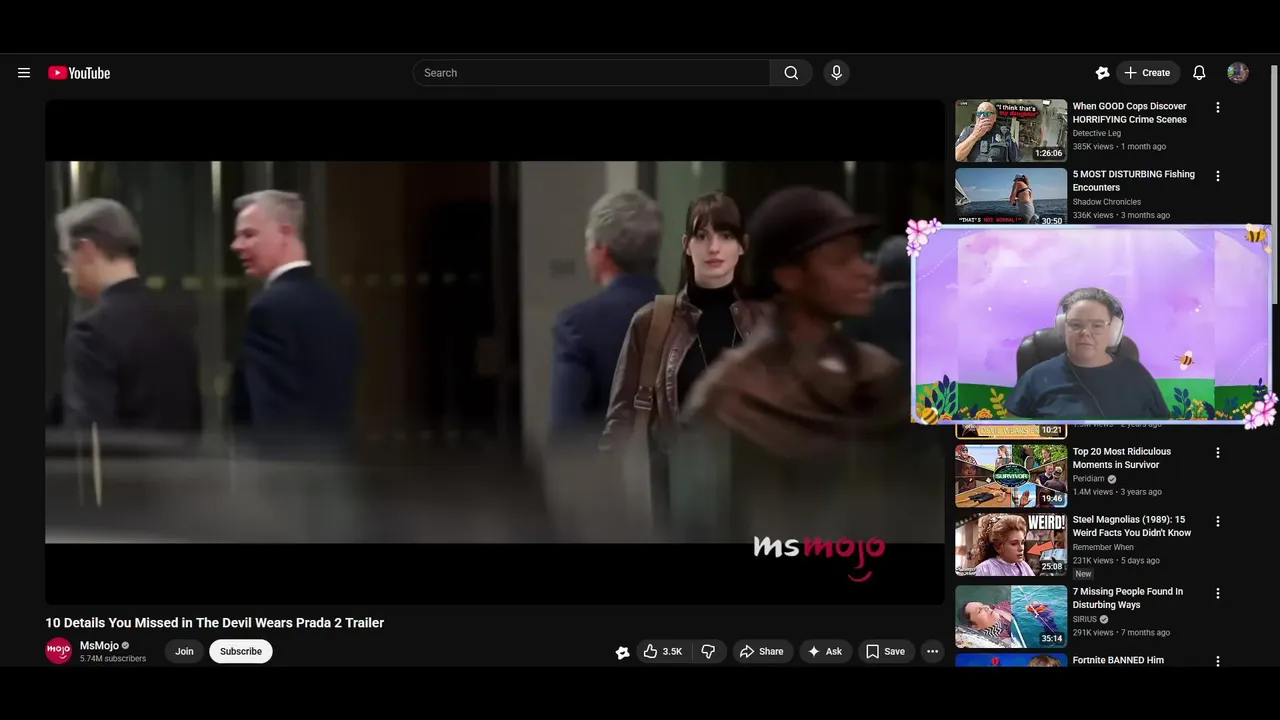Open options for Survivor video
This screenshot has width=1280, height=720.
(1218, 453)
